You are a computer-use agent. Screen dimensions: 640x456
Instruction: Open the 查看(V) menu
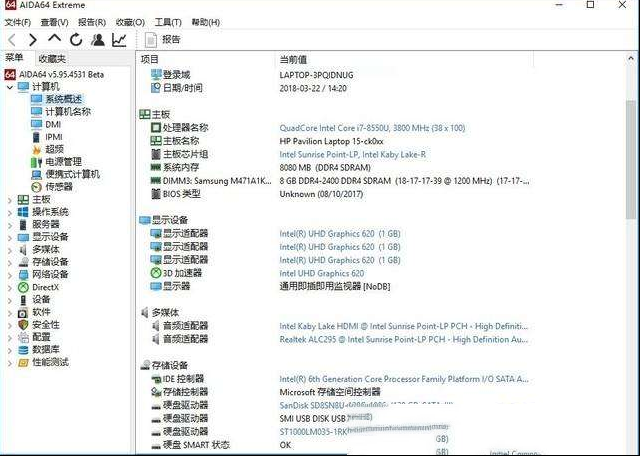click(x=54, y=22)
